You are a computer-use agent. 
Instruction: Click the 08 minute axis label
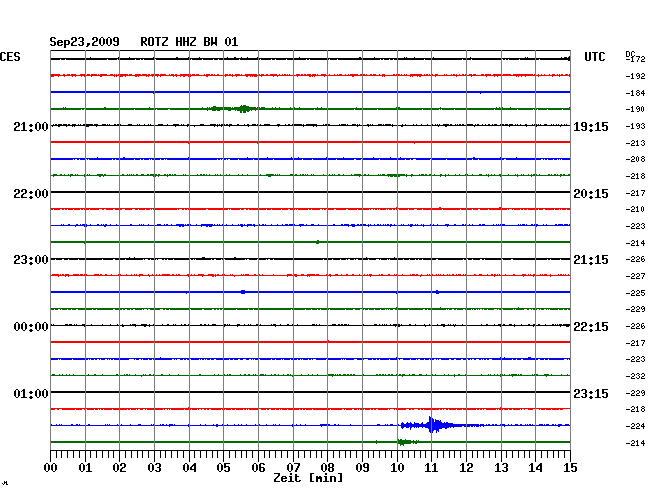coord(327,467)
